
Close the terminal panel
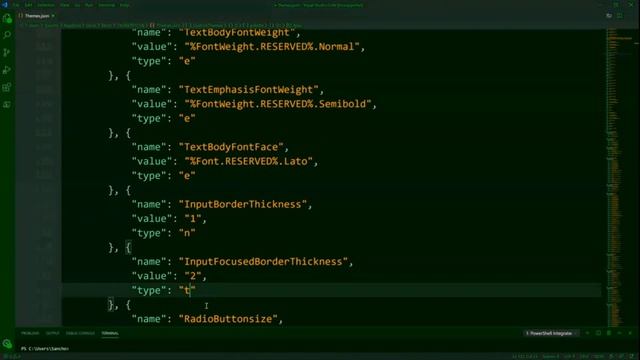630,333
